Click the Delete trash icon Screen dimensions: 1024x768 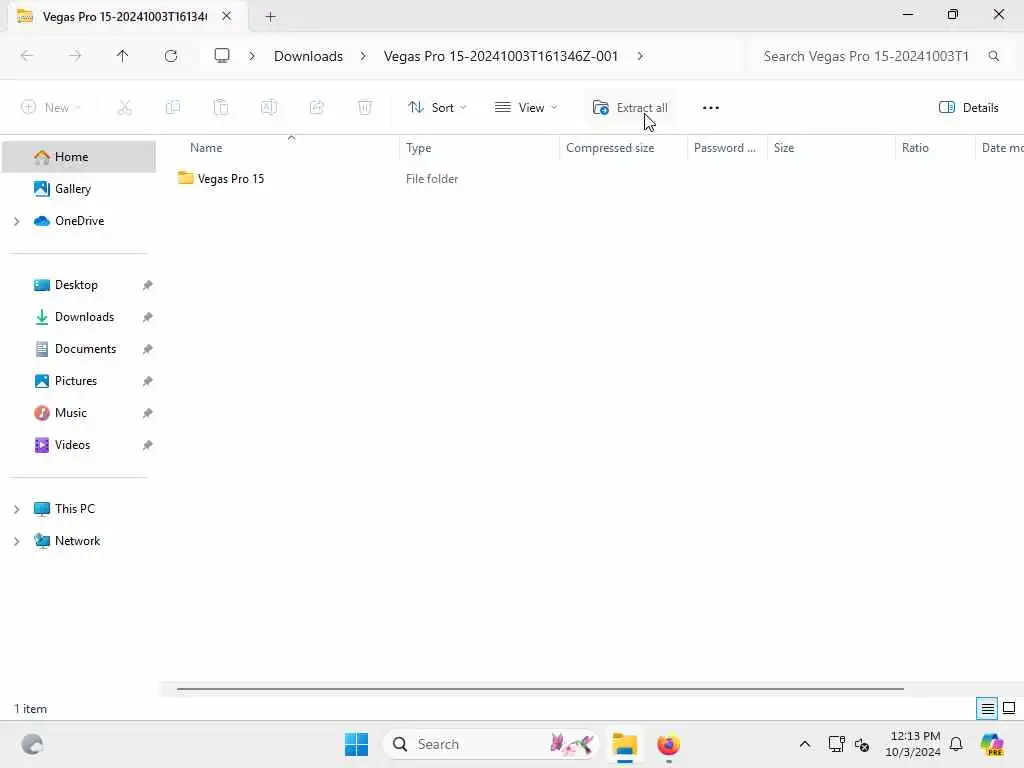tap(365, 108)
